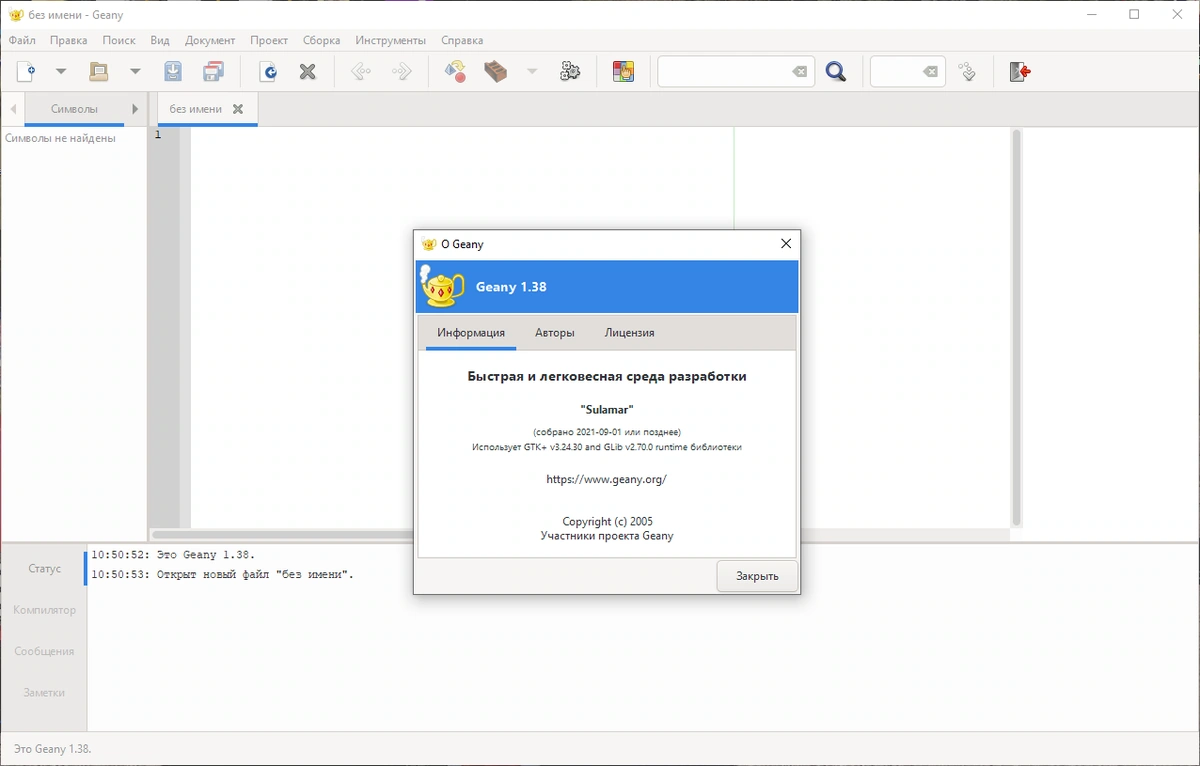Maximize the Geany main window
The height and width of the screenshot is (766, 1200).
(x=1133, y=14)
